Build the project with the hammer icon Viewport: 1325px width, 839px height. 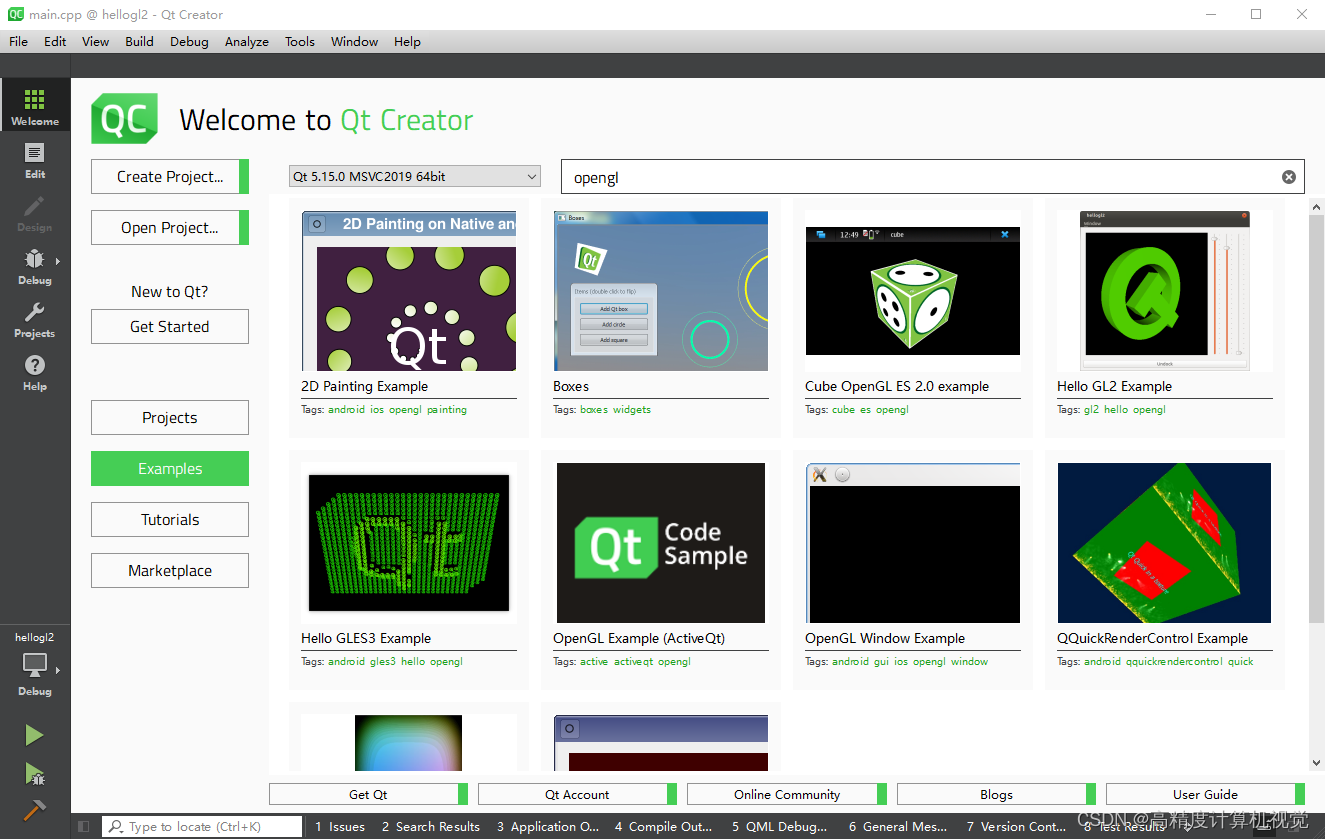tap(35, 809)
